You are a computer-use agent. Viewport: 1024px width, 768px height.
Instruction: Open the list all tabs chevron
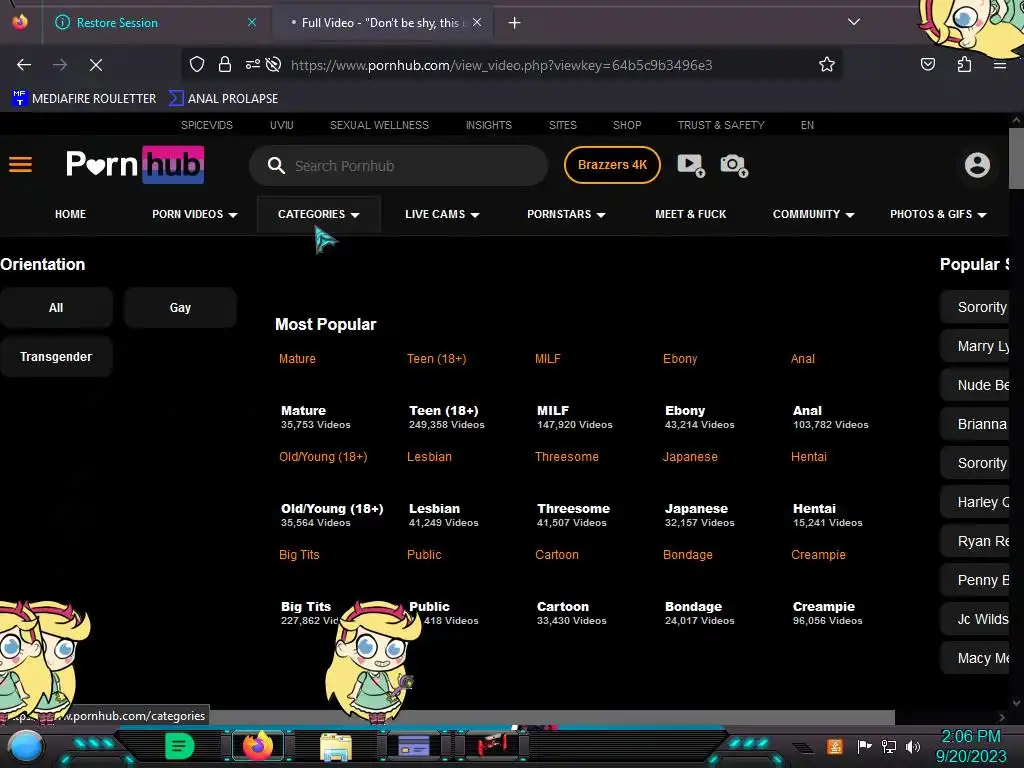pos(854,22)
